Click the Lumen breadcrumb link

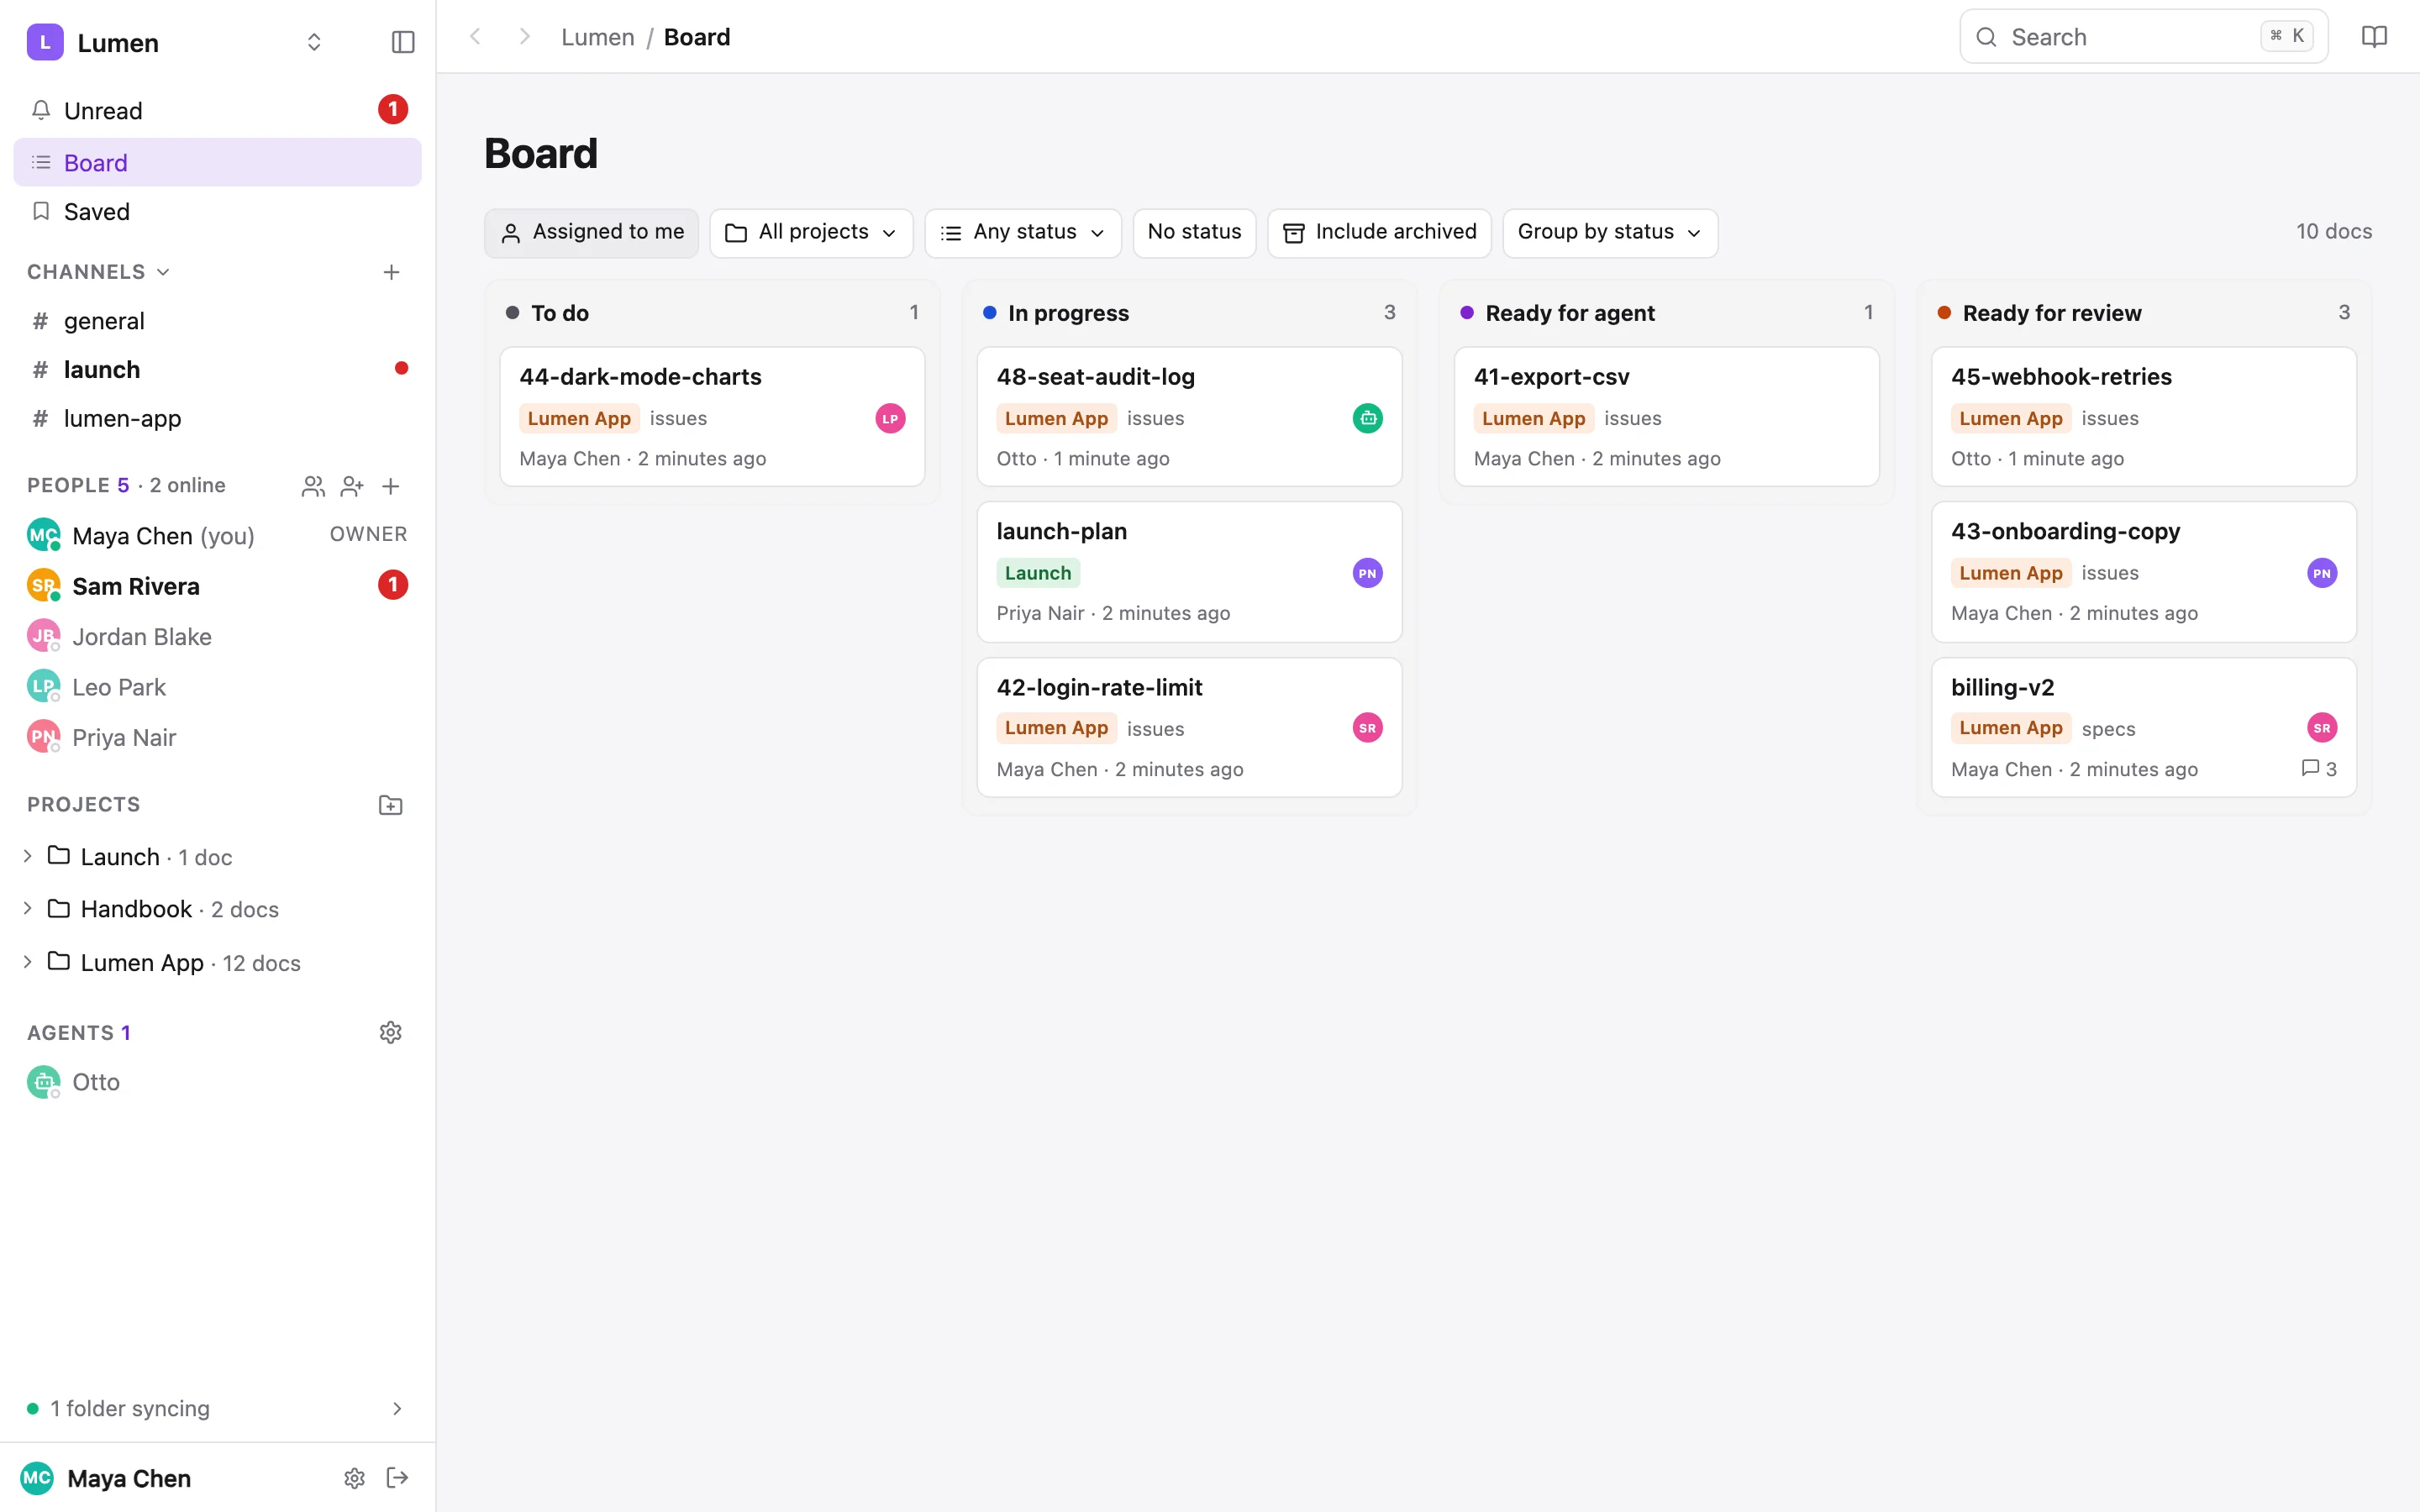pyautogui.click(x=597, y=37)
